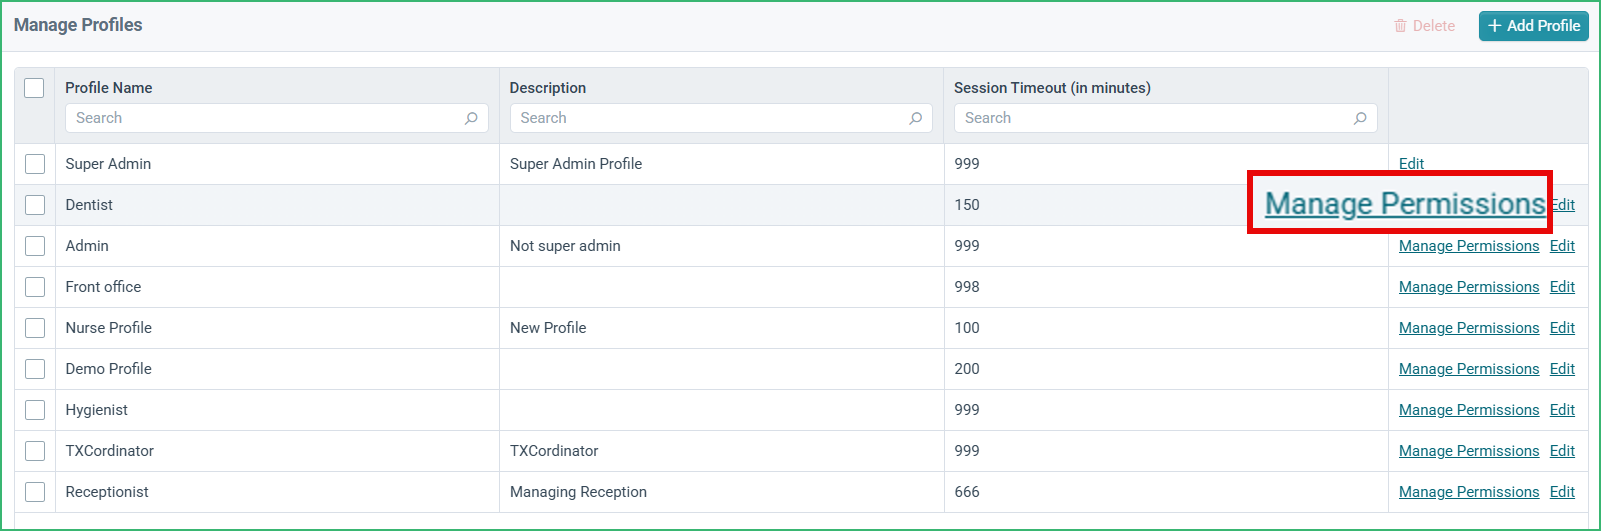Open Manage Permissions for Dentist profile
1601x531 pixels.
1405,203
